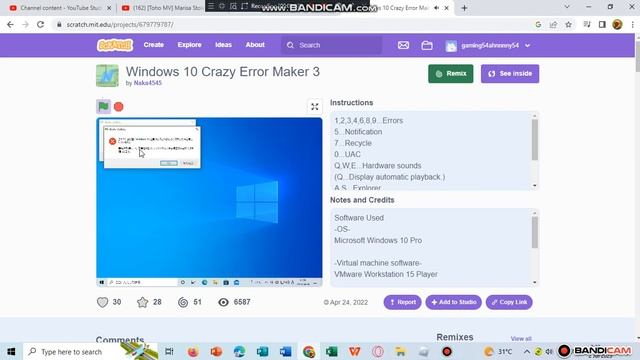This screenshot has width=640, height=360.
Task: Add project to a studio
Action: [x=453, y=302]
